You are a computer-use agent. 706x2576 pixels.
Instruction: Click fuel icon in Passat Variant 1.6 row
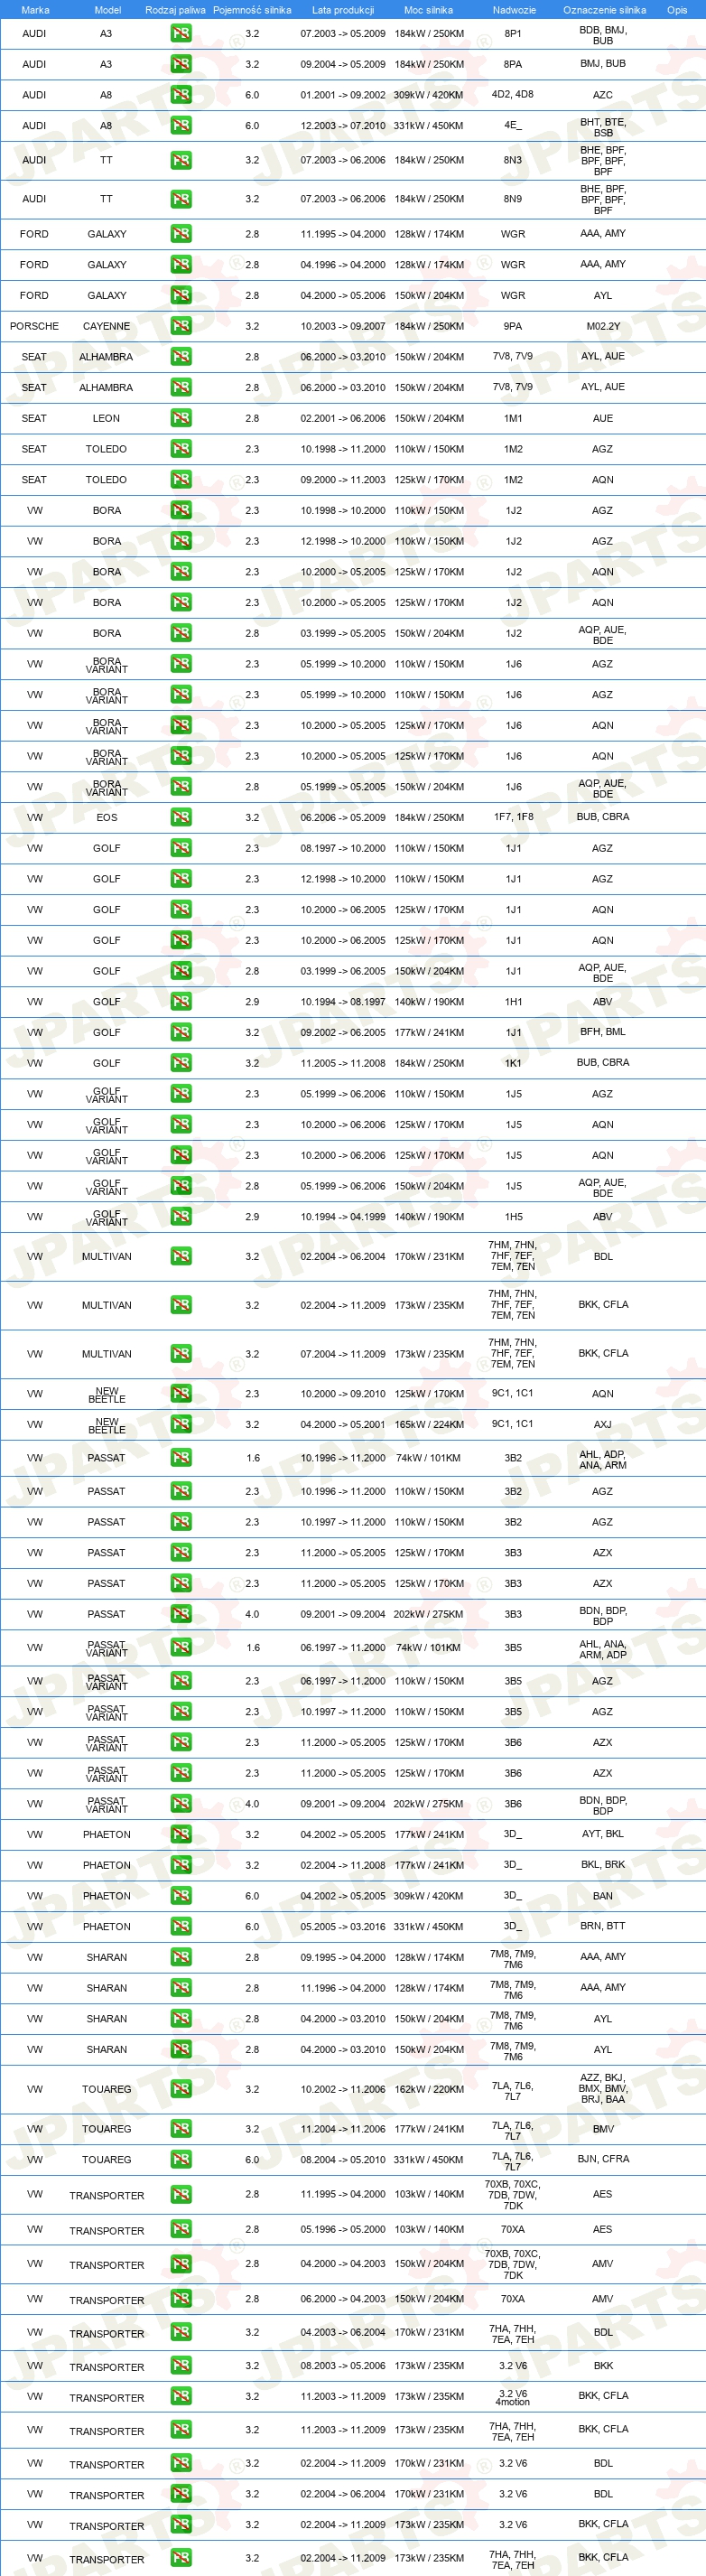point(181,1647)
